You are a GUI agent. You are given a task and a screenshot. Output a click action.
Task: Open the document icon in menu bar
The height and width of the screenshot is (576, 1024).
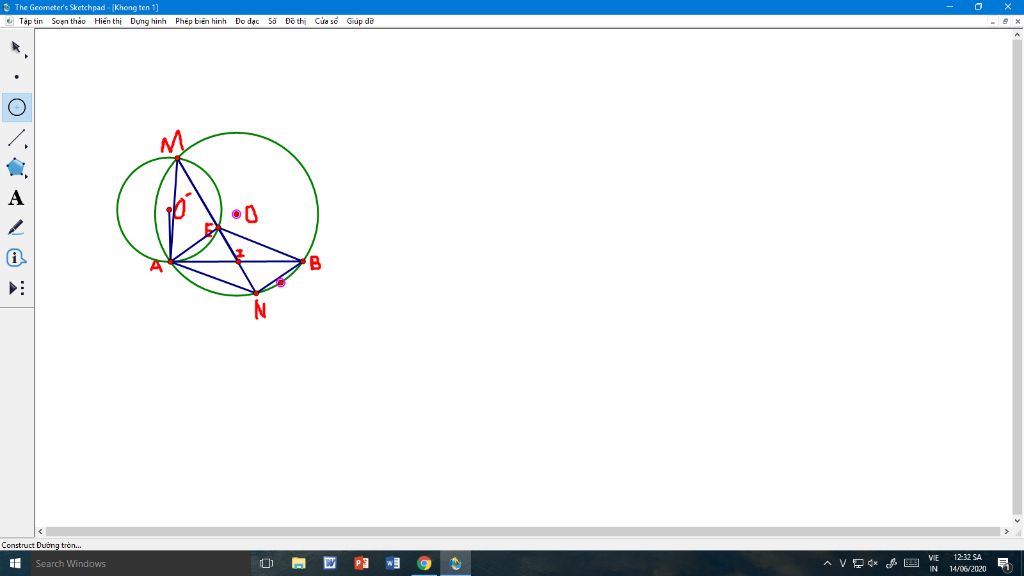[9, 22]
